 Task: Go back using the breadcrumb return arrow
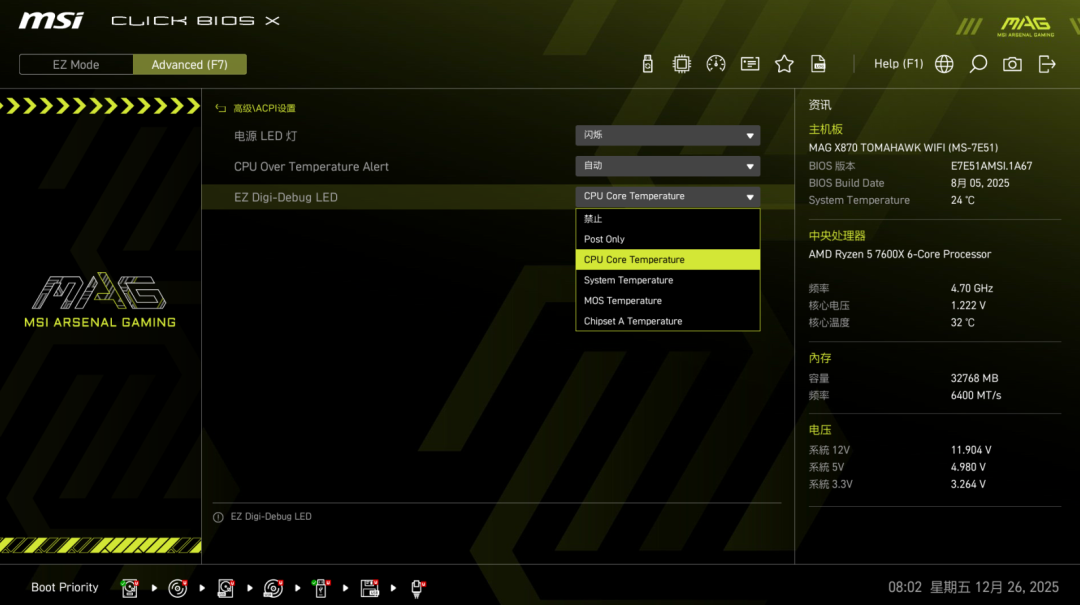(220, 108)
